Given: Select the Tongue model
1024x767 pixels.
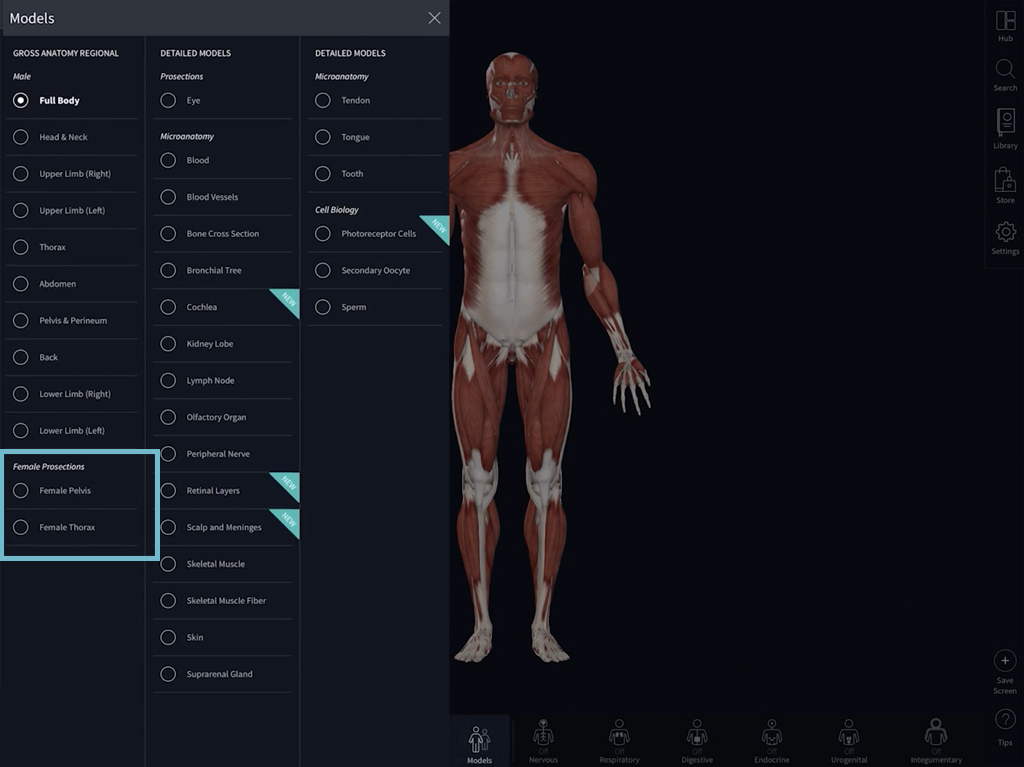Looking at the screenshot, I should click(323, 137).
